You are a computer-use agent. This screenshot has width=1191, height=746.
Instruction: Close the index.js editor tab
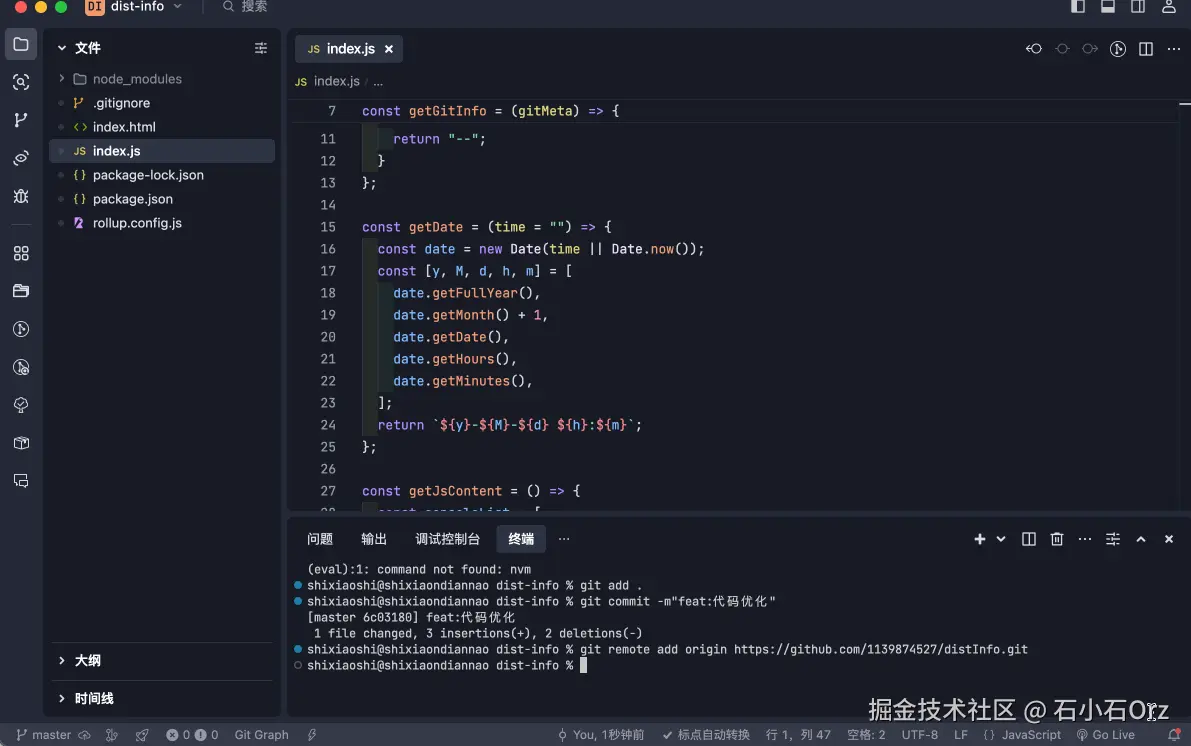pos(389,49)
